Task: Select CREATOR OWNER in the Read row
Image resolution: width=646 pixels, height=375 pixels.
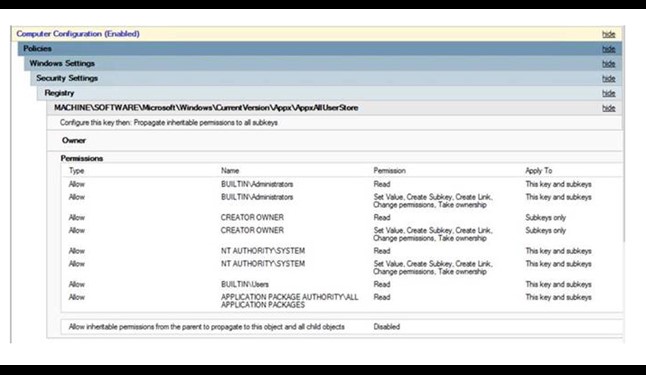Action: point(252,218)
